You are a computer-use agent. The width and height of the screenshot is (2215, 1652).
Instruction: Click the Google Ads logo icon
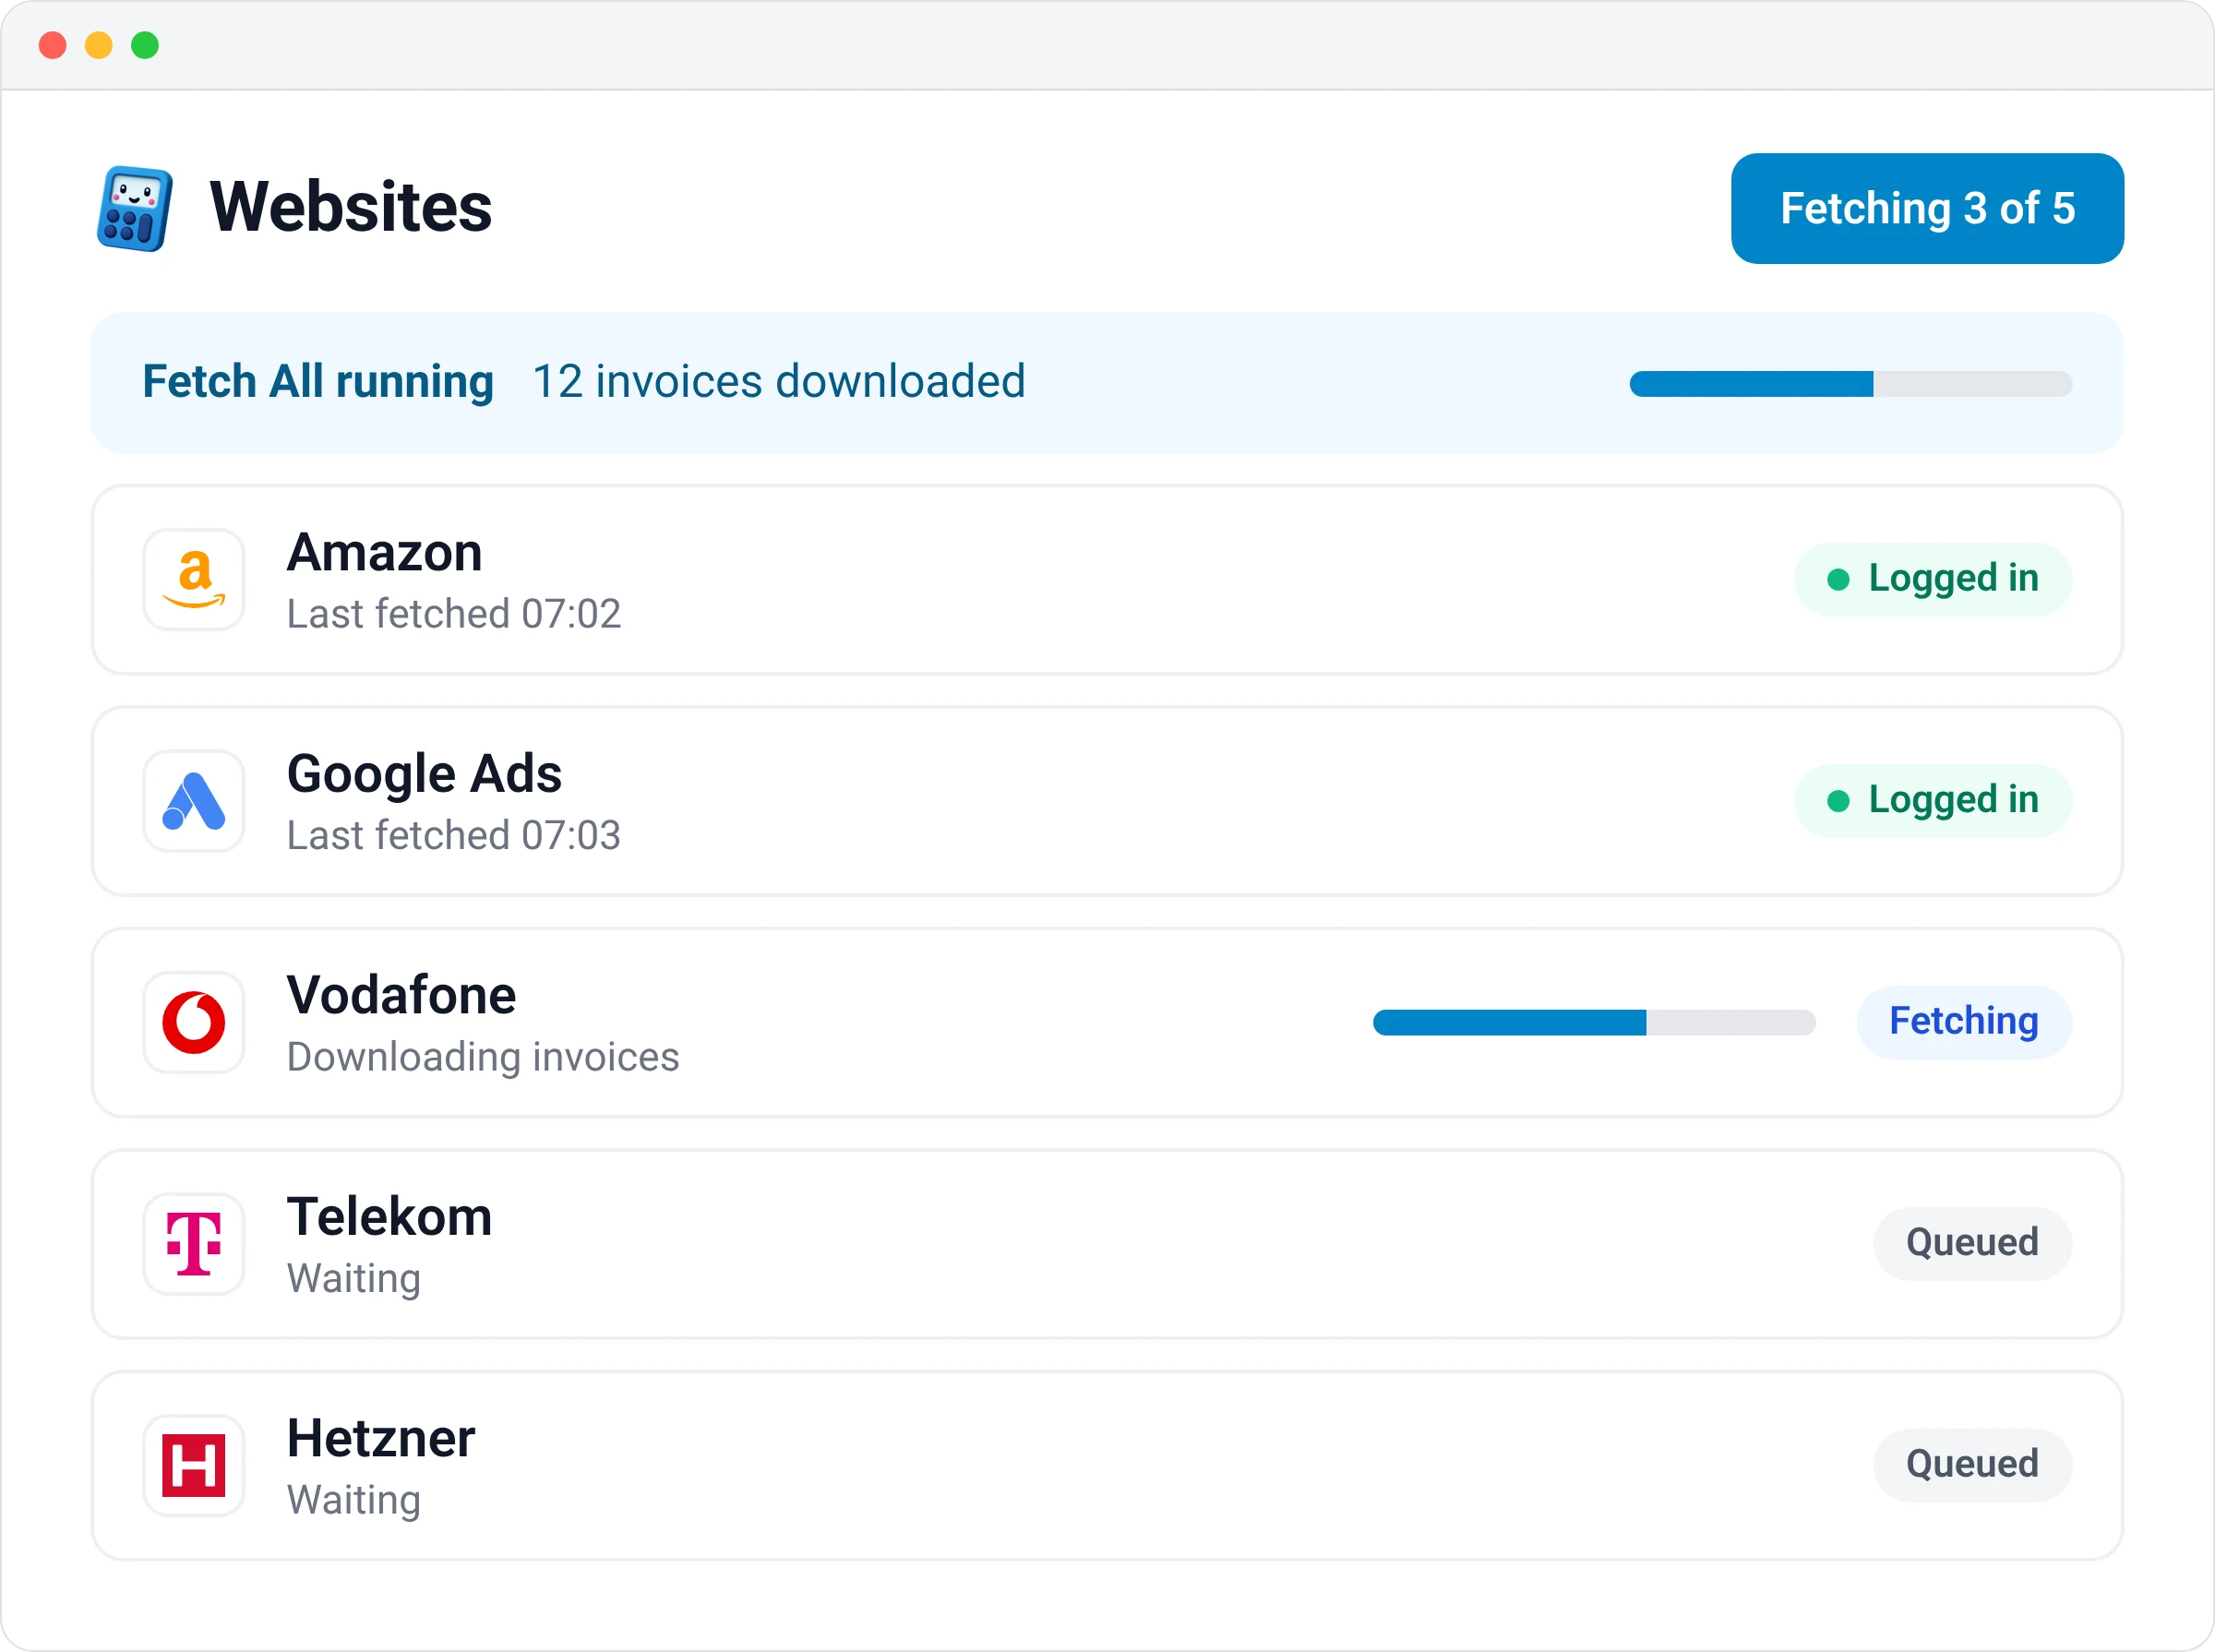[194, 801]
